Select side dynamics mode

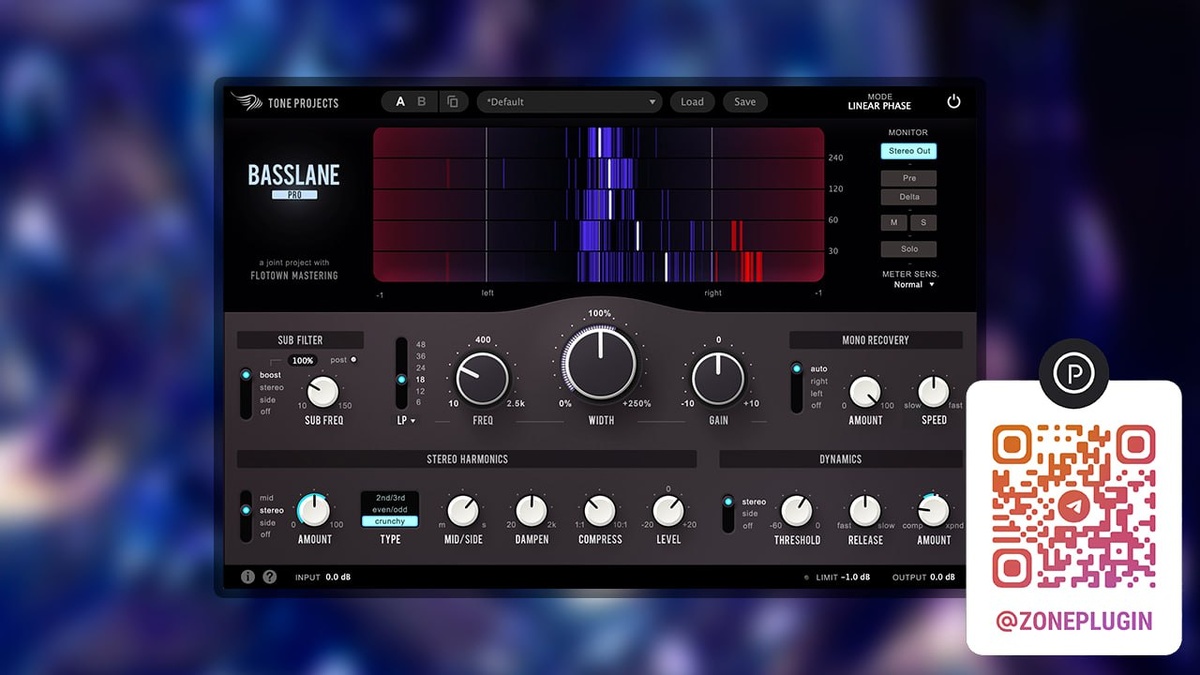point(750,514)
